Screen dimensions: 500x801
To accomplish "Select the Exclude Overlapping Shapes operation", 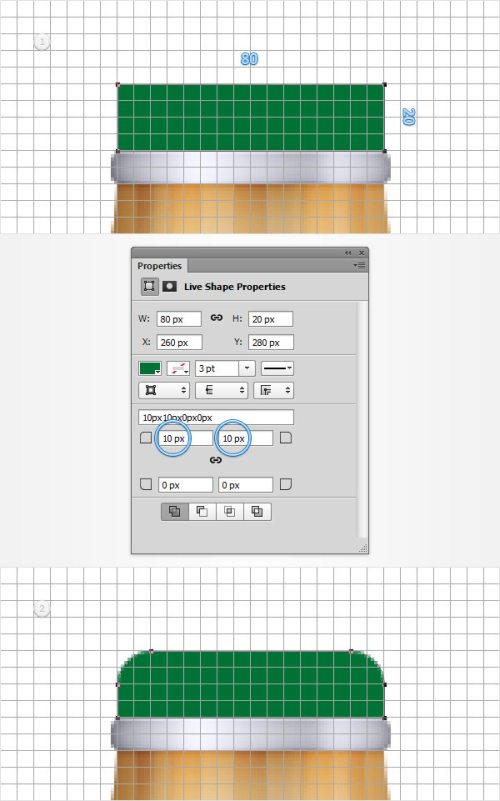I will point(257,511).
